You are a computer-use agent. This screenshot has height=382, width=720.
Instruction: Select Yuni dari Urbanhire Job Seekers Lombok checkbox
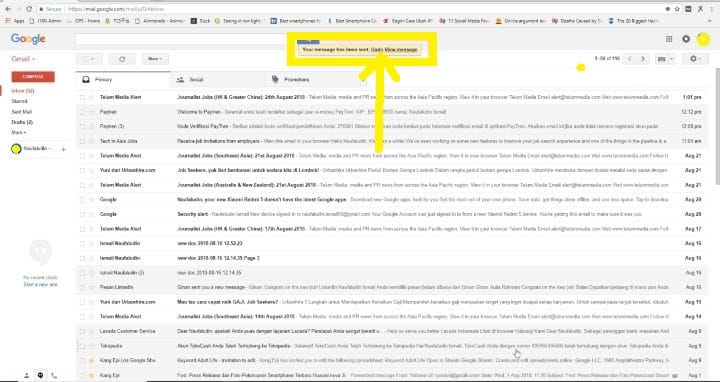[82, 170]
